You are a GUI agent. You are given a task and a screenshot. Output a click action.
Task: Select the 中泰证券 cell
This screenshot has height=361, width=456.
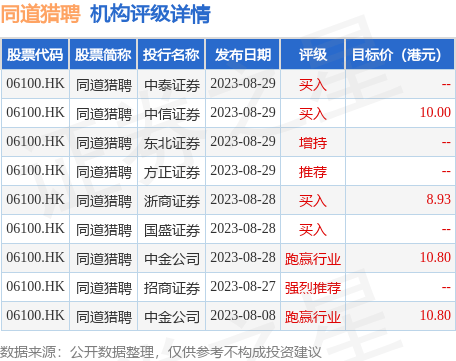click(x=172, y=85)
